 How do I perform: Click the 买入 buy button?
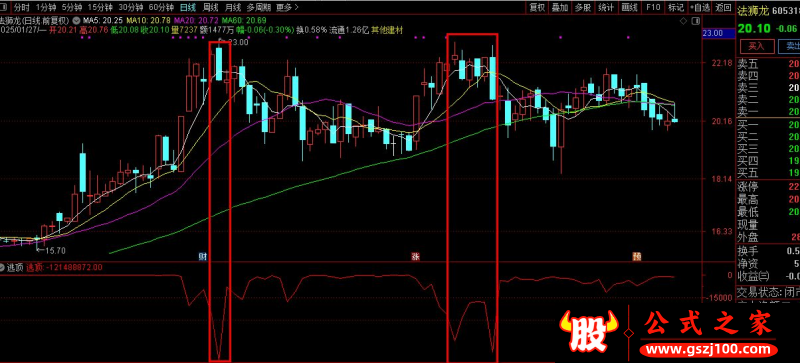pyautogui.click(x=756, y=46)
